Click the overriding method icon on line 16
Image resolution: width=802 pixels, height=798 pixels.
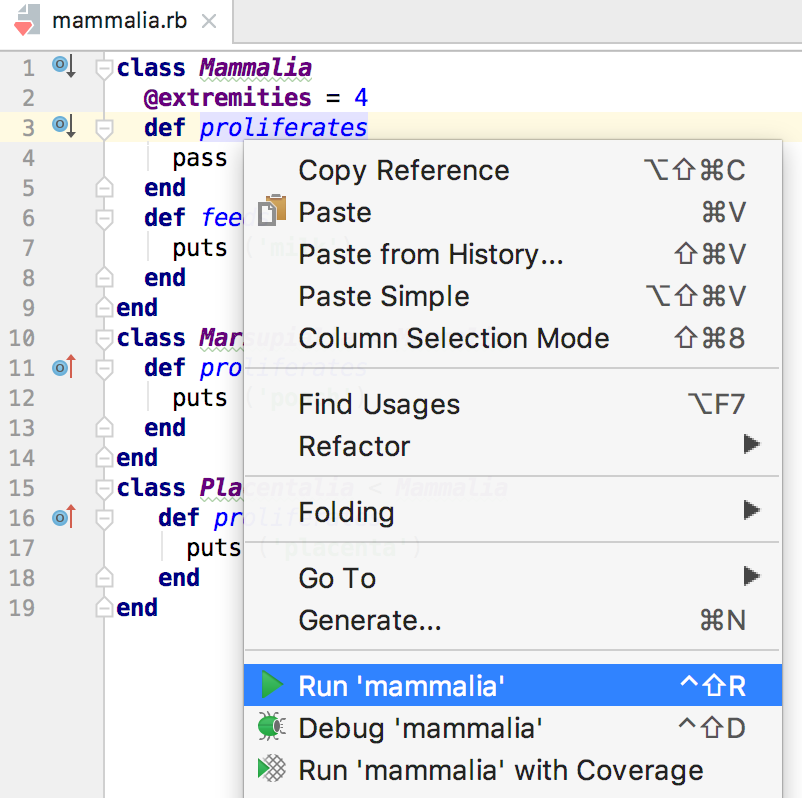point(63,517)
